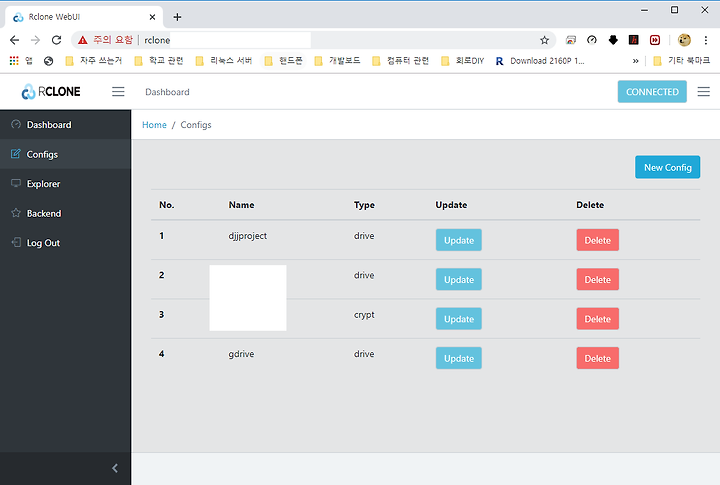Toggle the sidebar hamburger menu icon

pos(118,92)
